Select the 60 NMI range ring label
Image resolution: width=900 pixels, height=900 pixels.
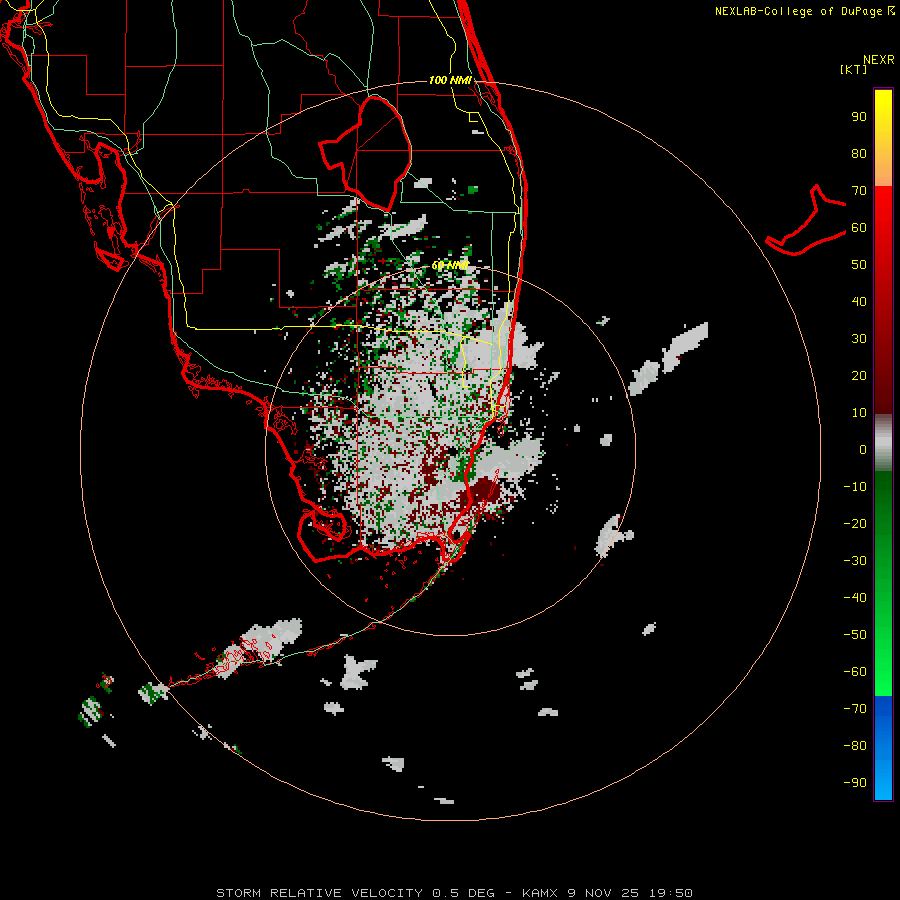pyautogui.click(x=450, y=265)
